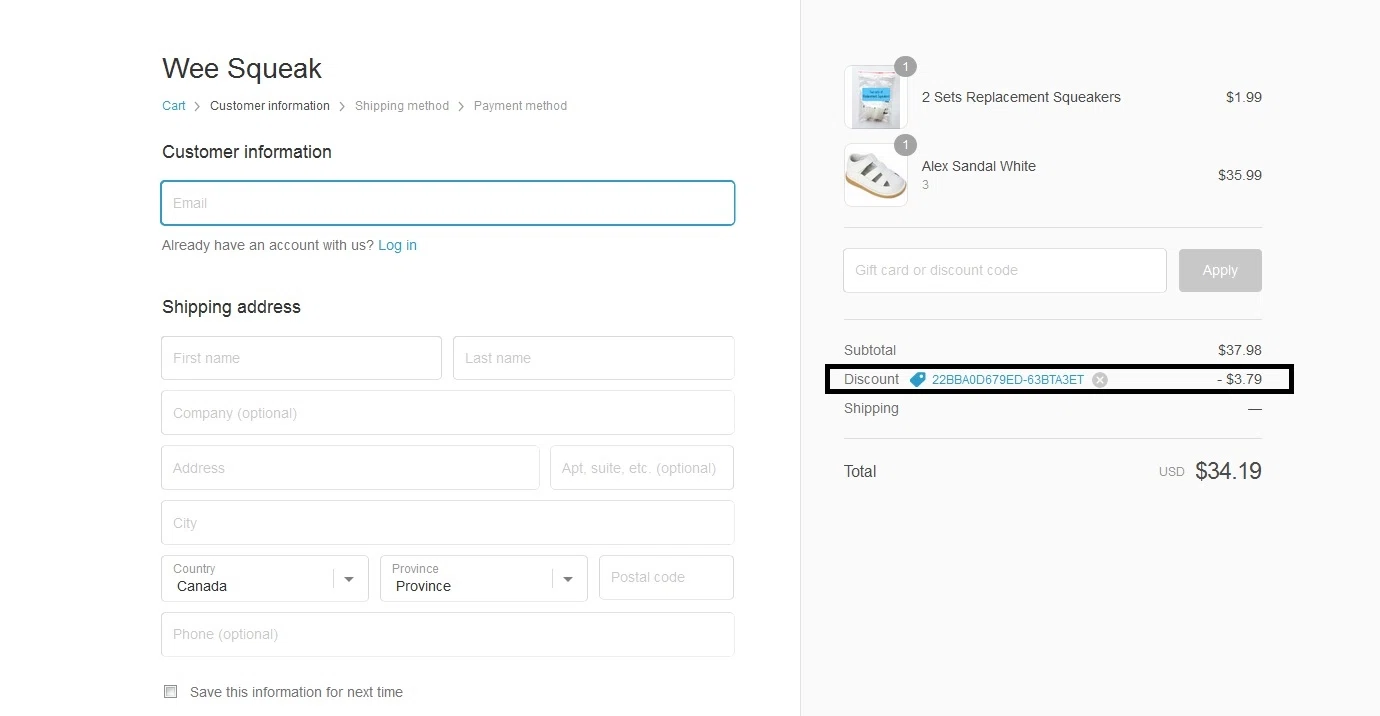Remove the applied discount code
Viewport: 1380px width, 716px height.
1100,380
